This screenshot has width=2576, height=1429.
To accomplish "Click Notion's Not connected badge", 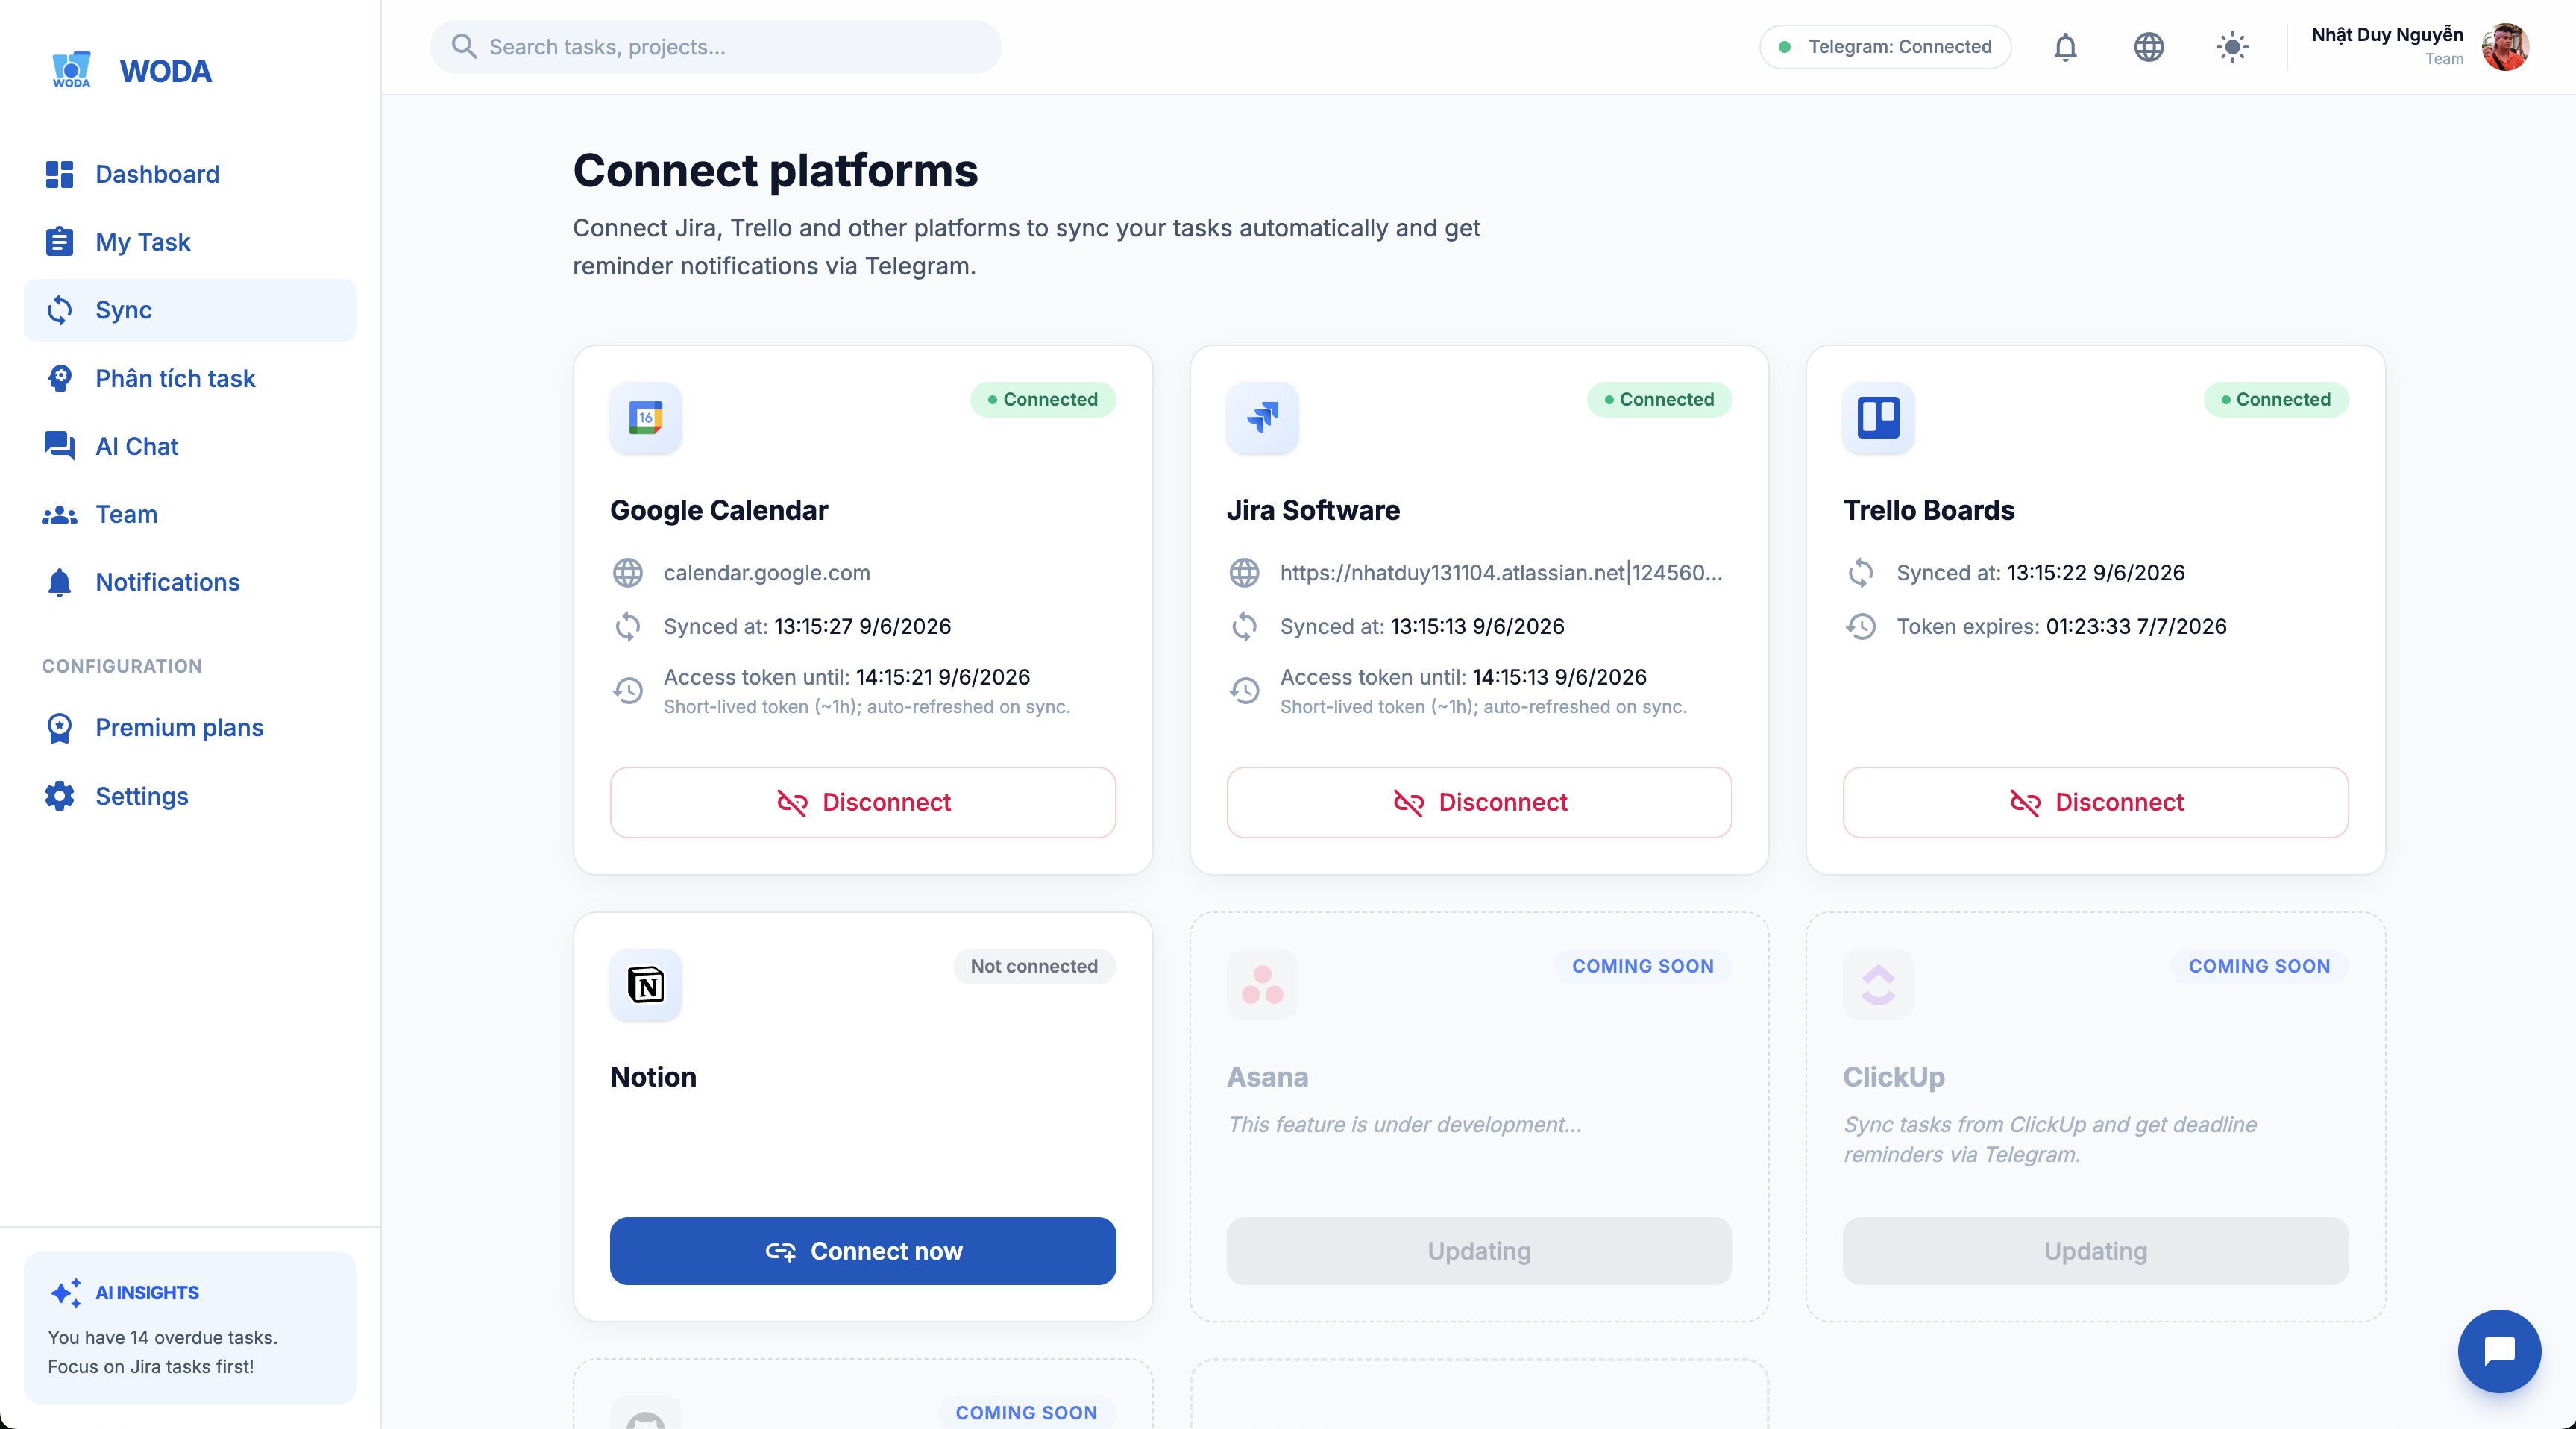I will click(1034, 966).
